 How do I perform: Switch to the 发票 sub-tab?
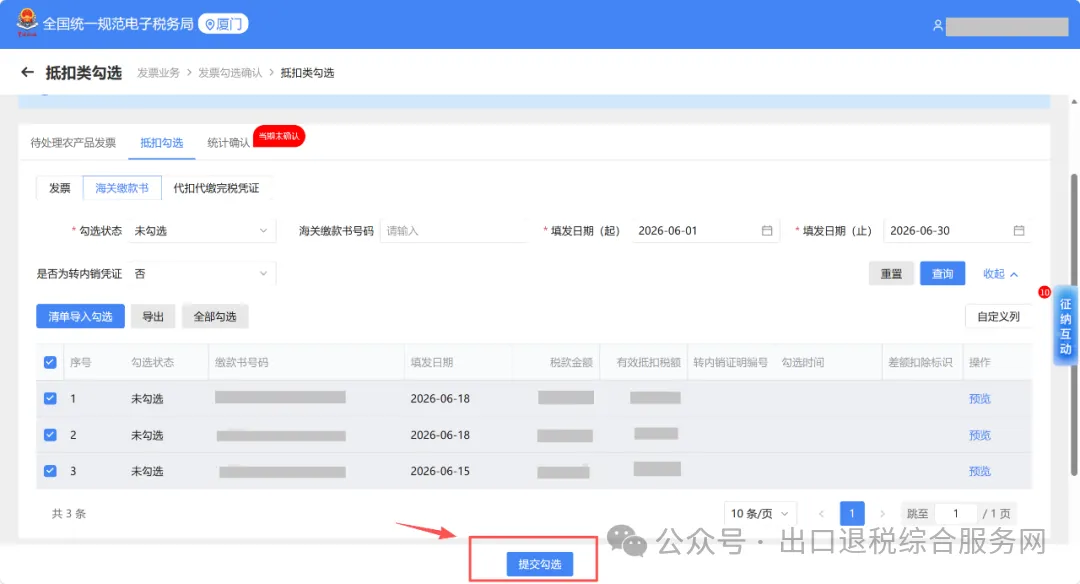(x=59, y=188)
